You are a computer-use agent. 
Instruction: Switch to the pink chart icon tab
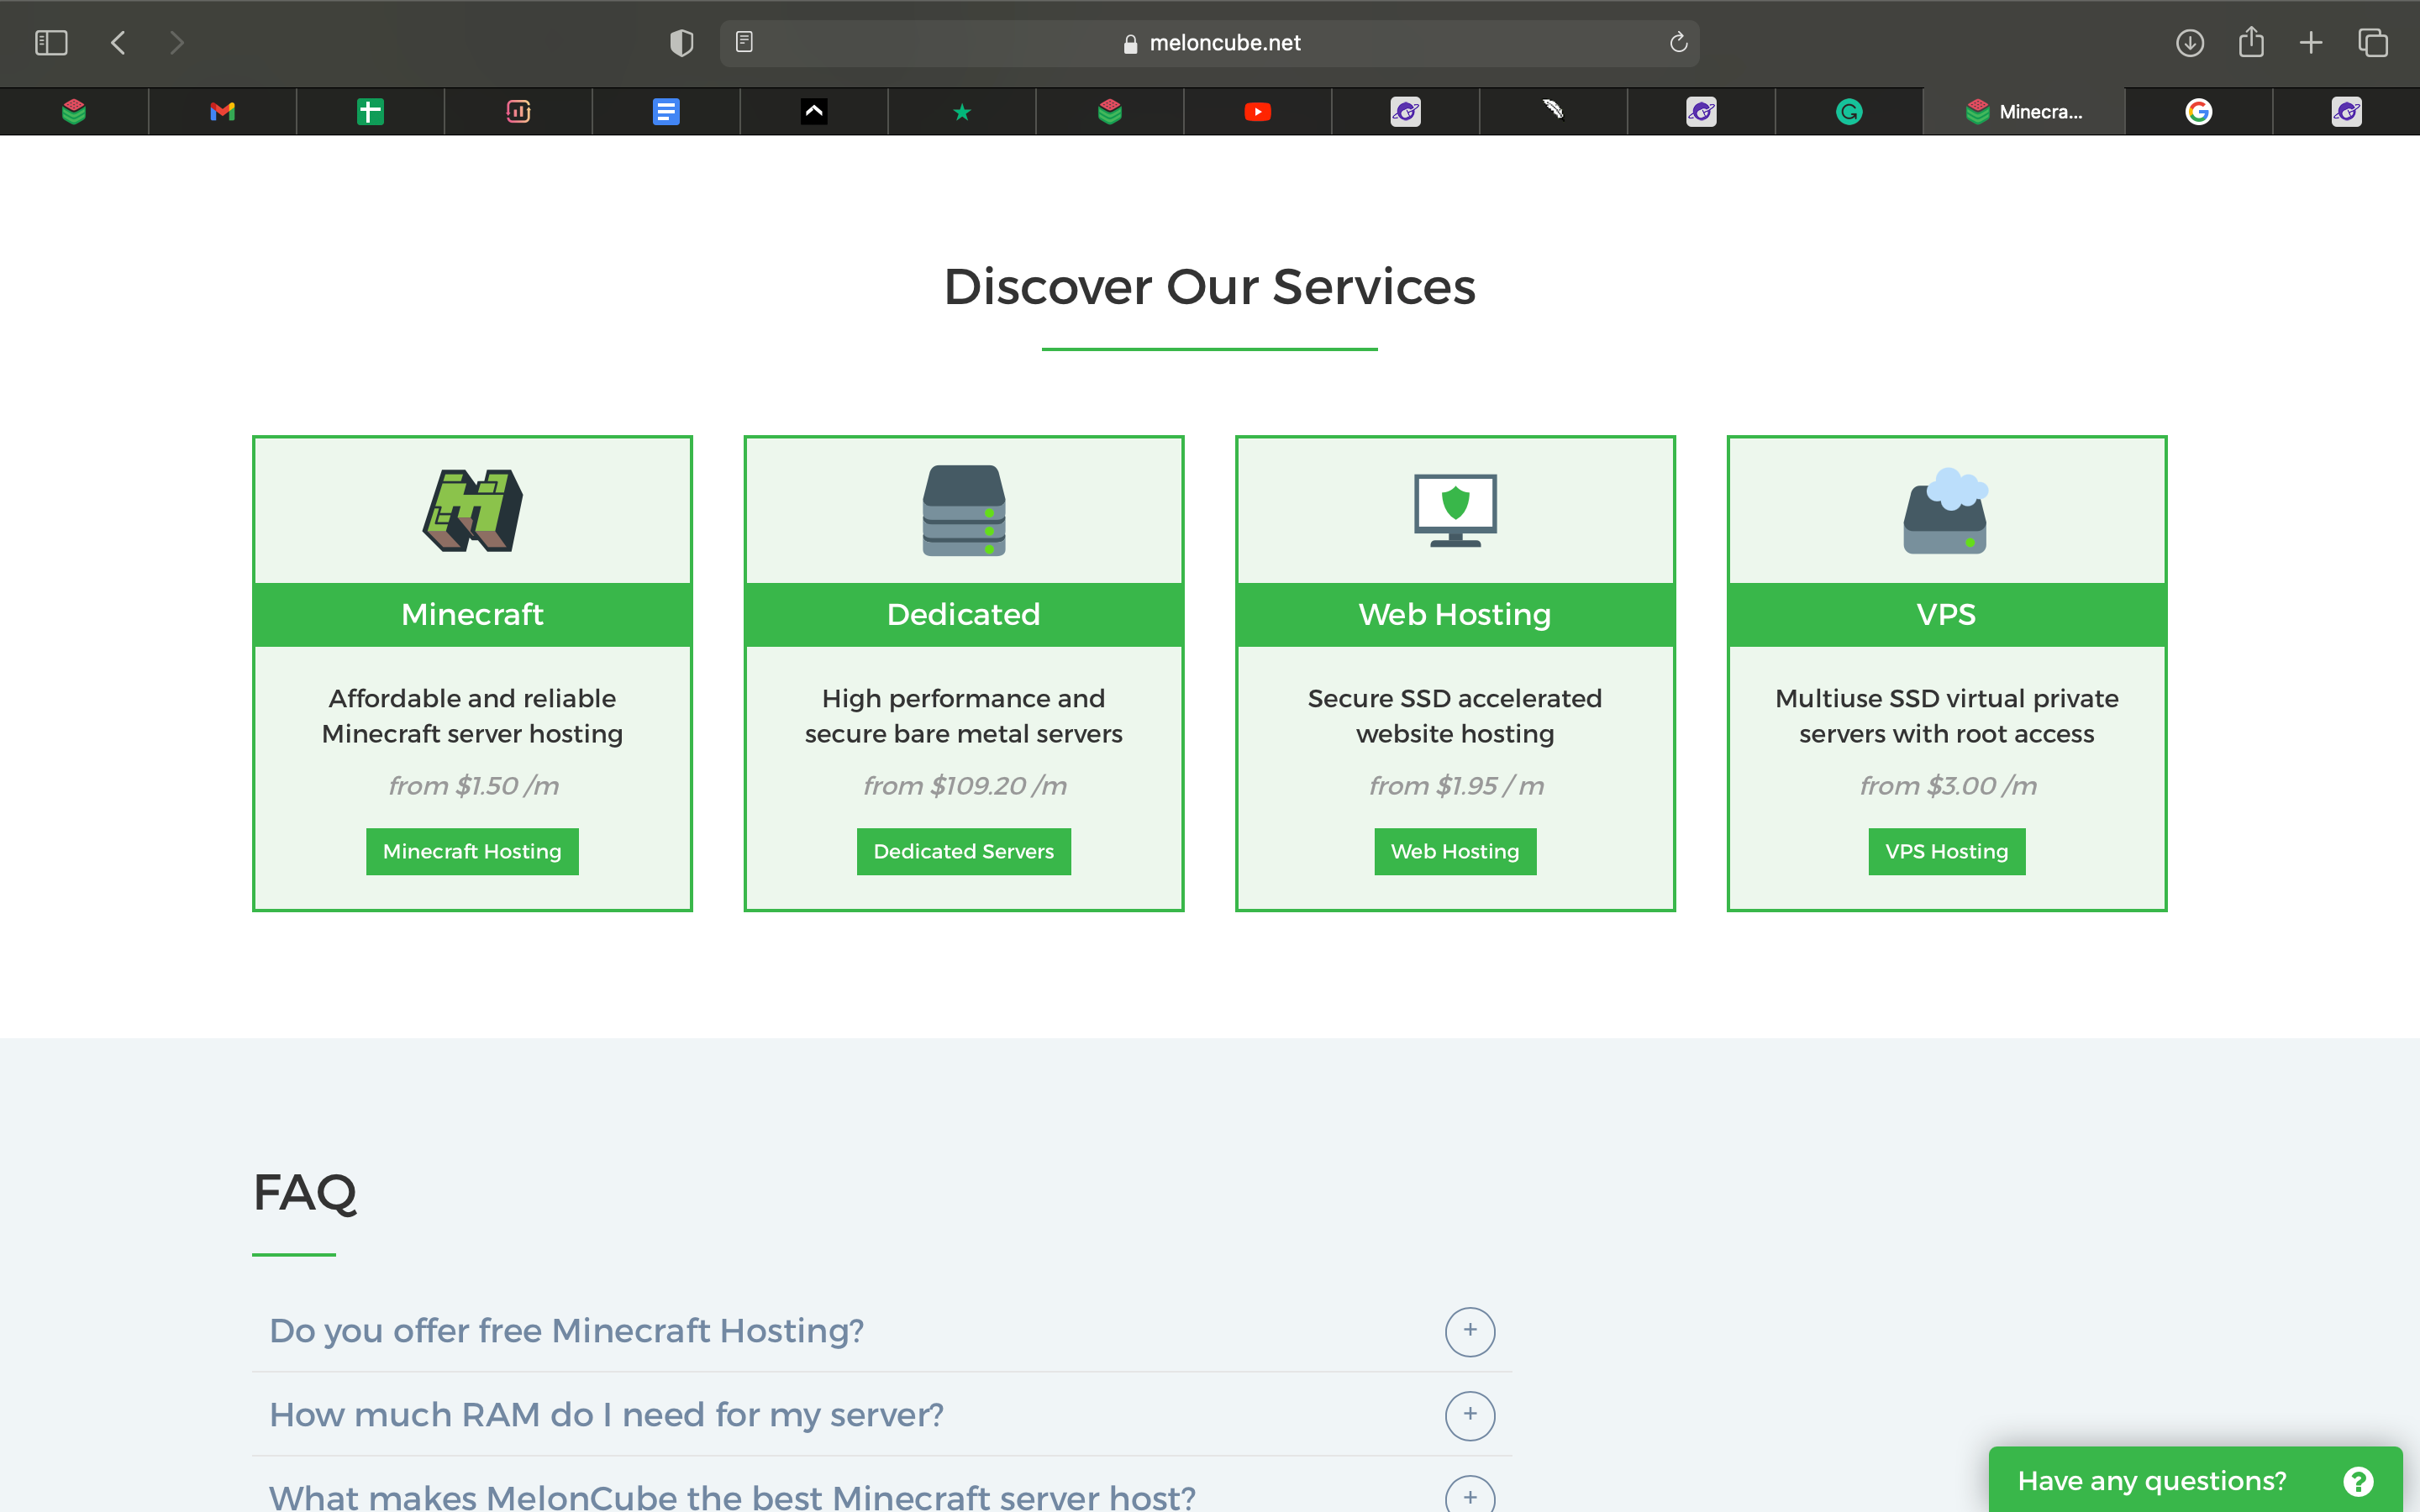pos(518,112)
